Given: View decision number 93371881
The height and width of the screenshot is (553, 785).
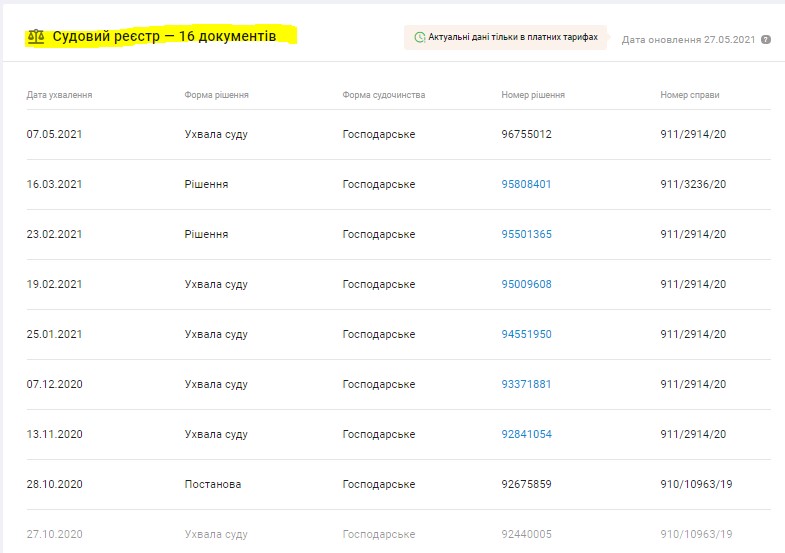Looking at the screenshot, I should point(526,384).
